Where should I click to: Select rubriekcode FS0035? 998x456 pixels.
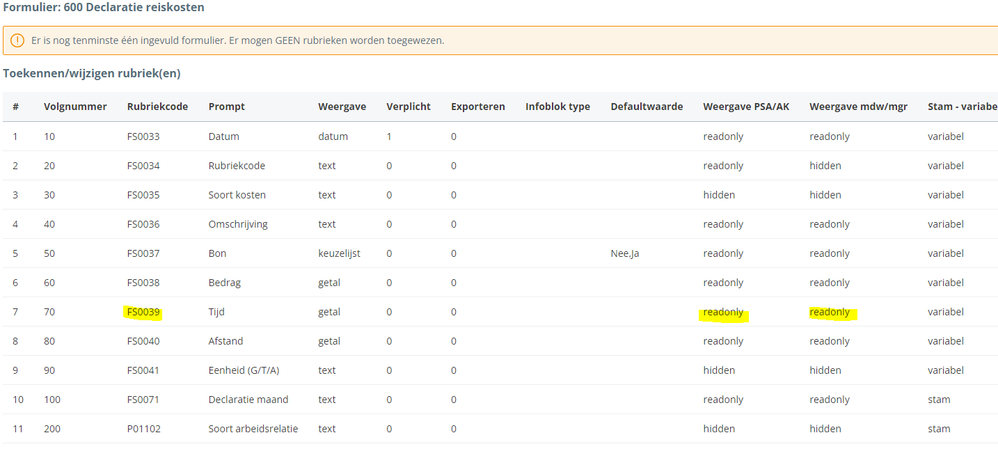pos(143,195)
